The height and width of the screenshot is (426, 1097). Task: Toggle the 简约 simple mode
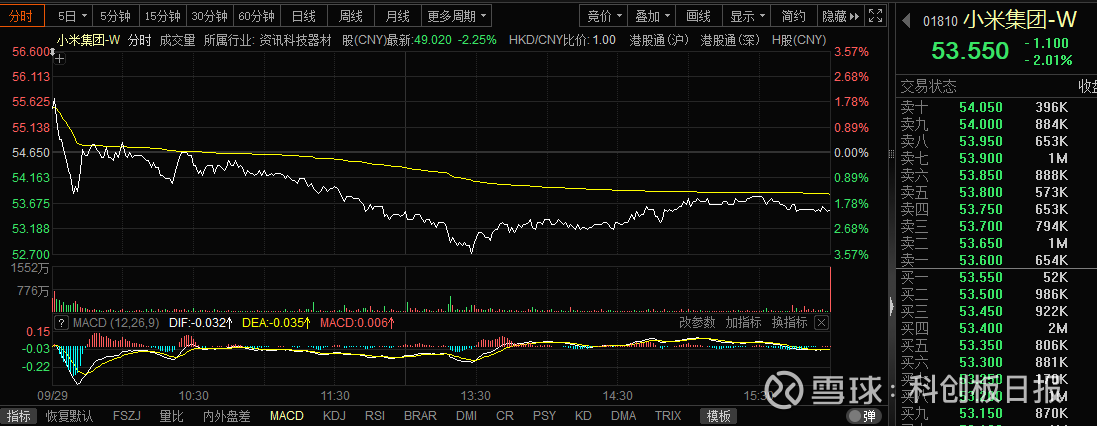tap(793, 15)
